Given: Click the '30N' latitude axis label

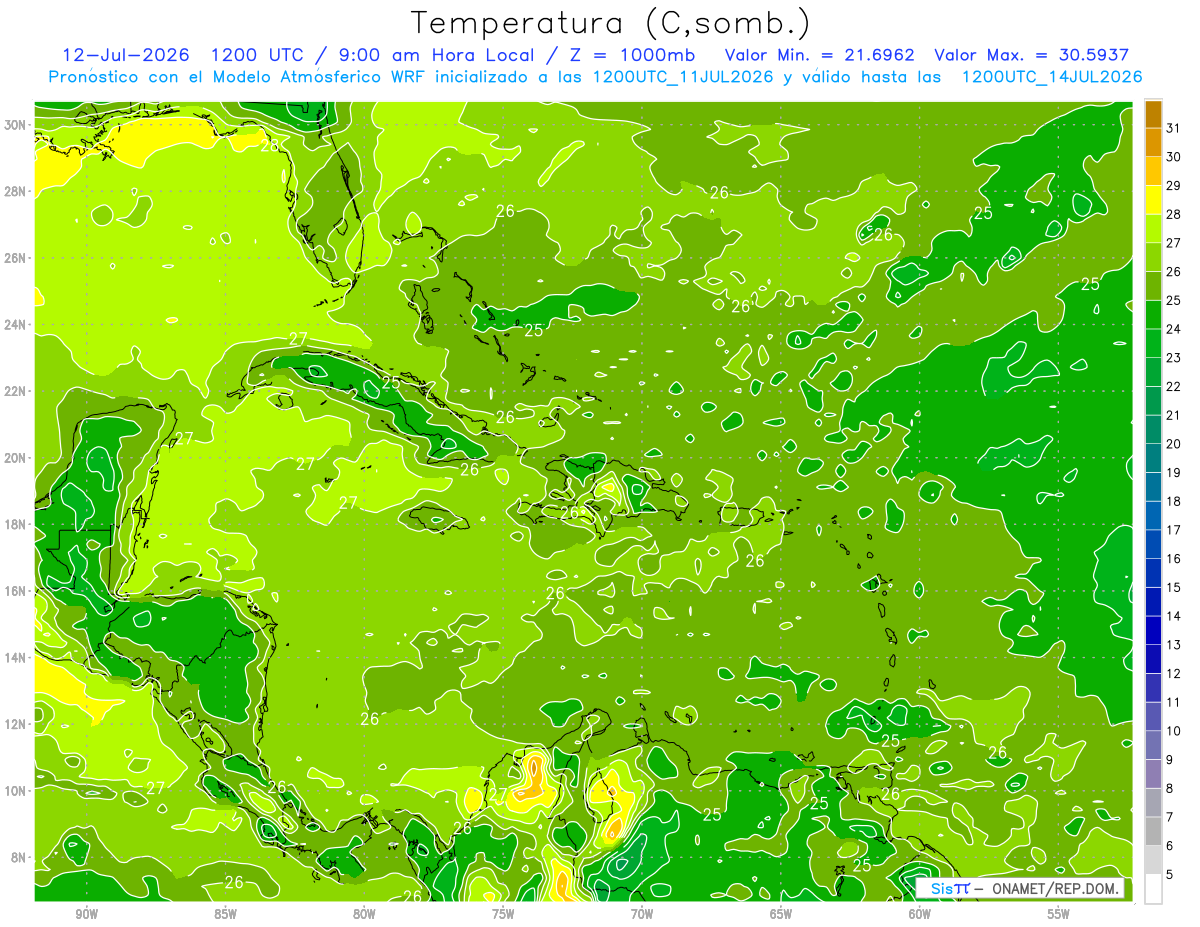Looking at the screenshot, I should (15, 125).
